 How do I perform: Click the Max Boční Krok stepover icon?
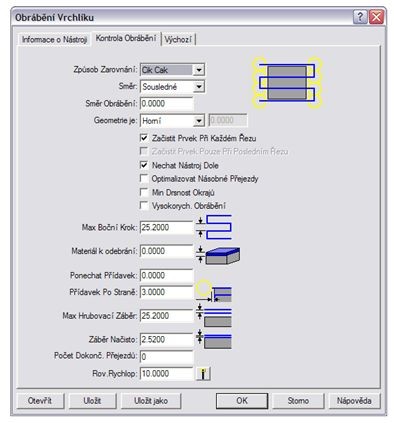click(214, 227)
